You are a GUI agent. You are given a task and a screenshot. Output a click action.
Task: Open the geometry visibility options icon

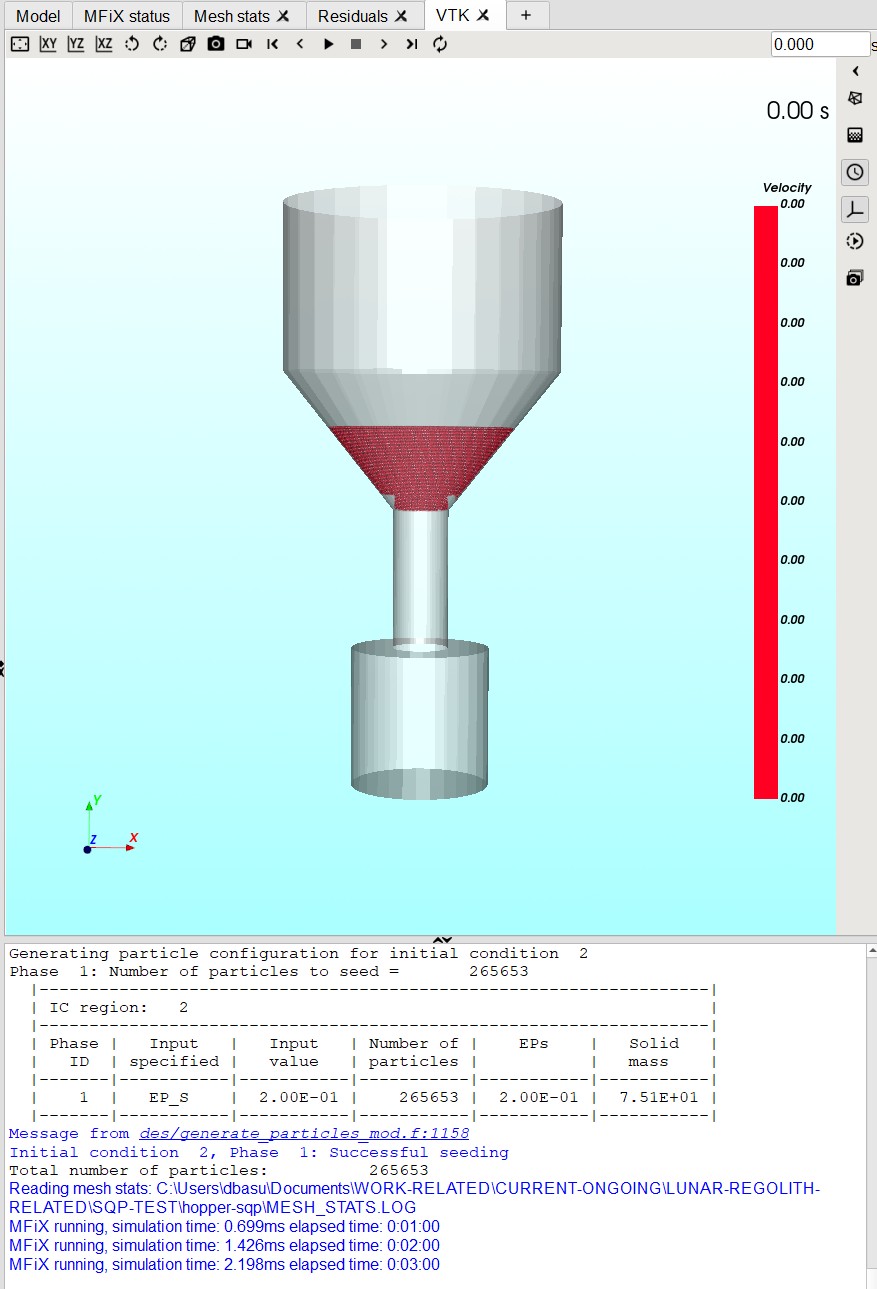click(x=855, y=99)
